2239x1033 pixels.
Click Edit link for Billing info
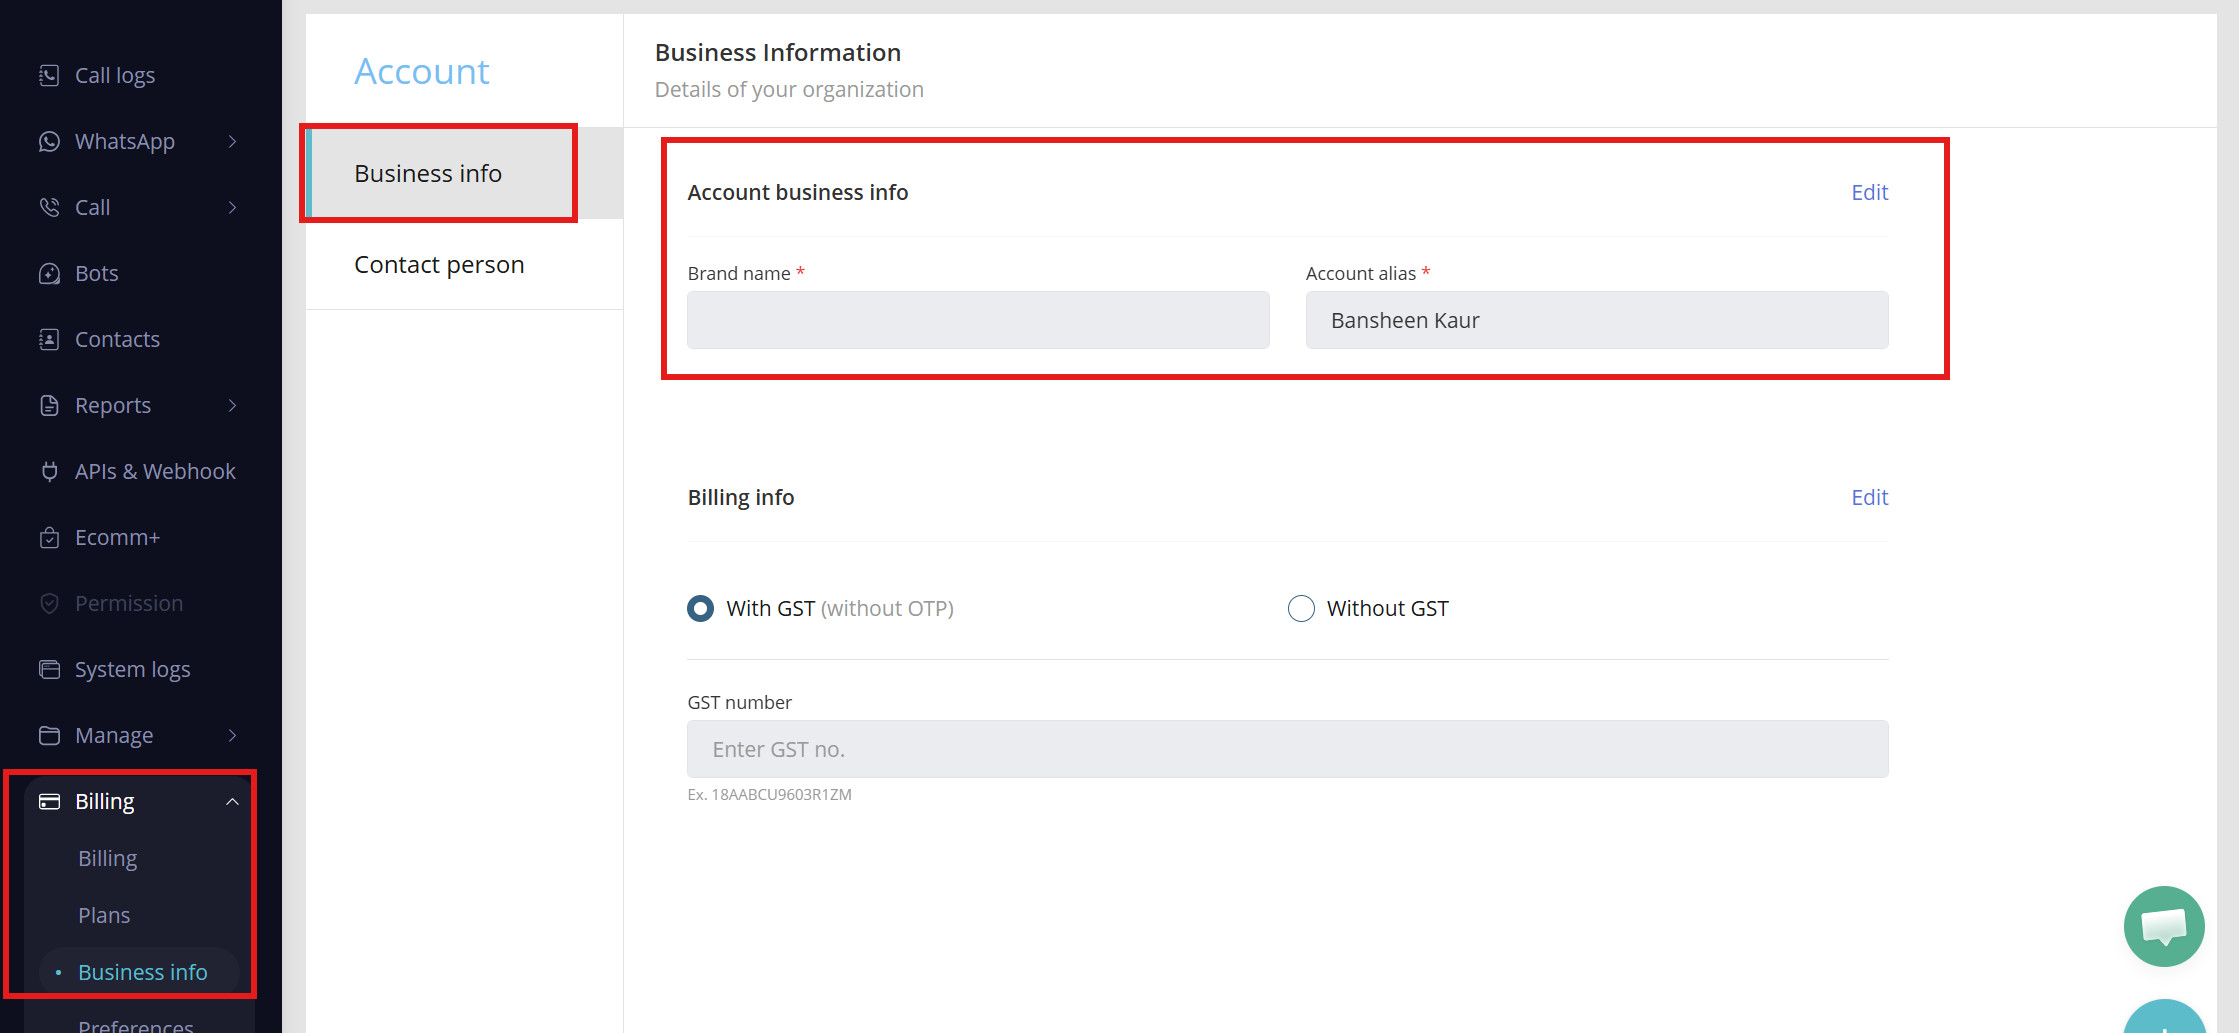[1869, 497]
